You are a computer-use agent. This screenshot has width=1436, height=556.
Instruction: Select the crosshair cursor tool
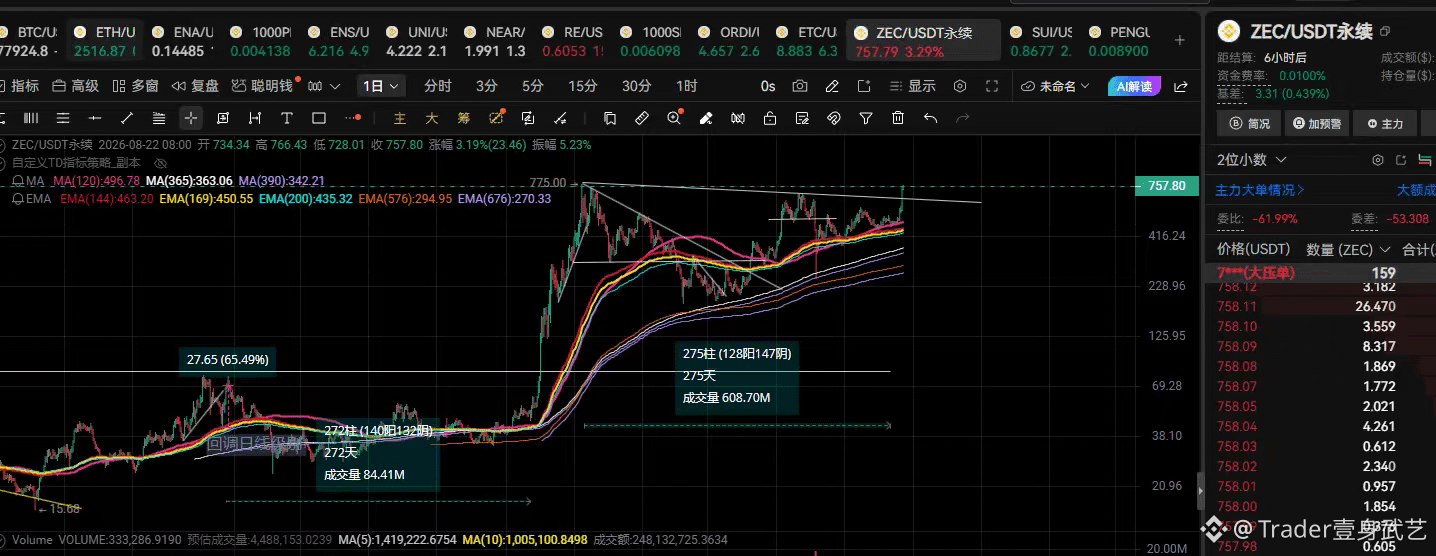tap(191, 118)
